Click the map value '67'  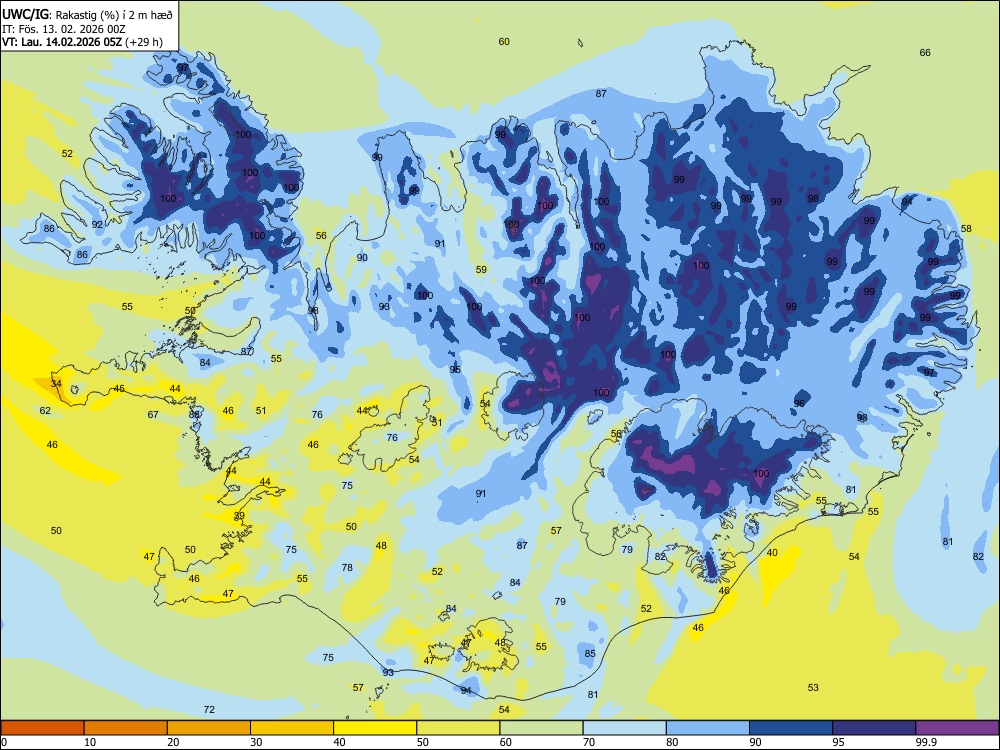pyautogui.click(x=153, y=415)
